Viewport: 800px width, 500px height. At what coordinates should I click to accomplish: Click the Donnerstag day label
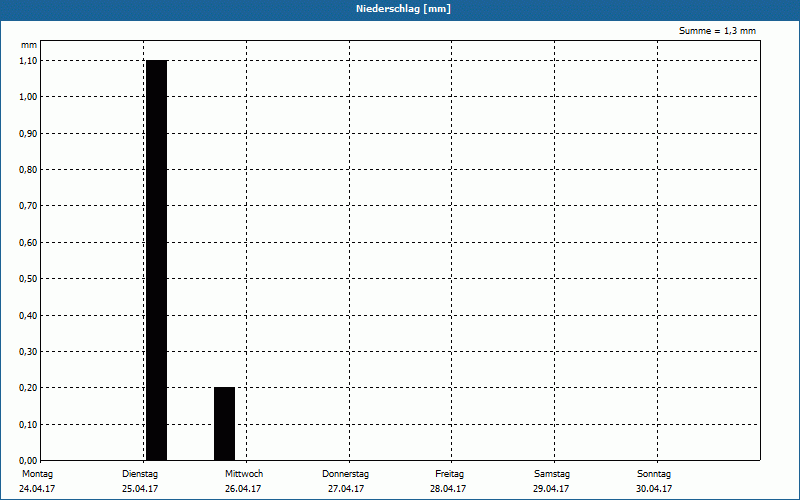345,474
